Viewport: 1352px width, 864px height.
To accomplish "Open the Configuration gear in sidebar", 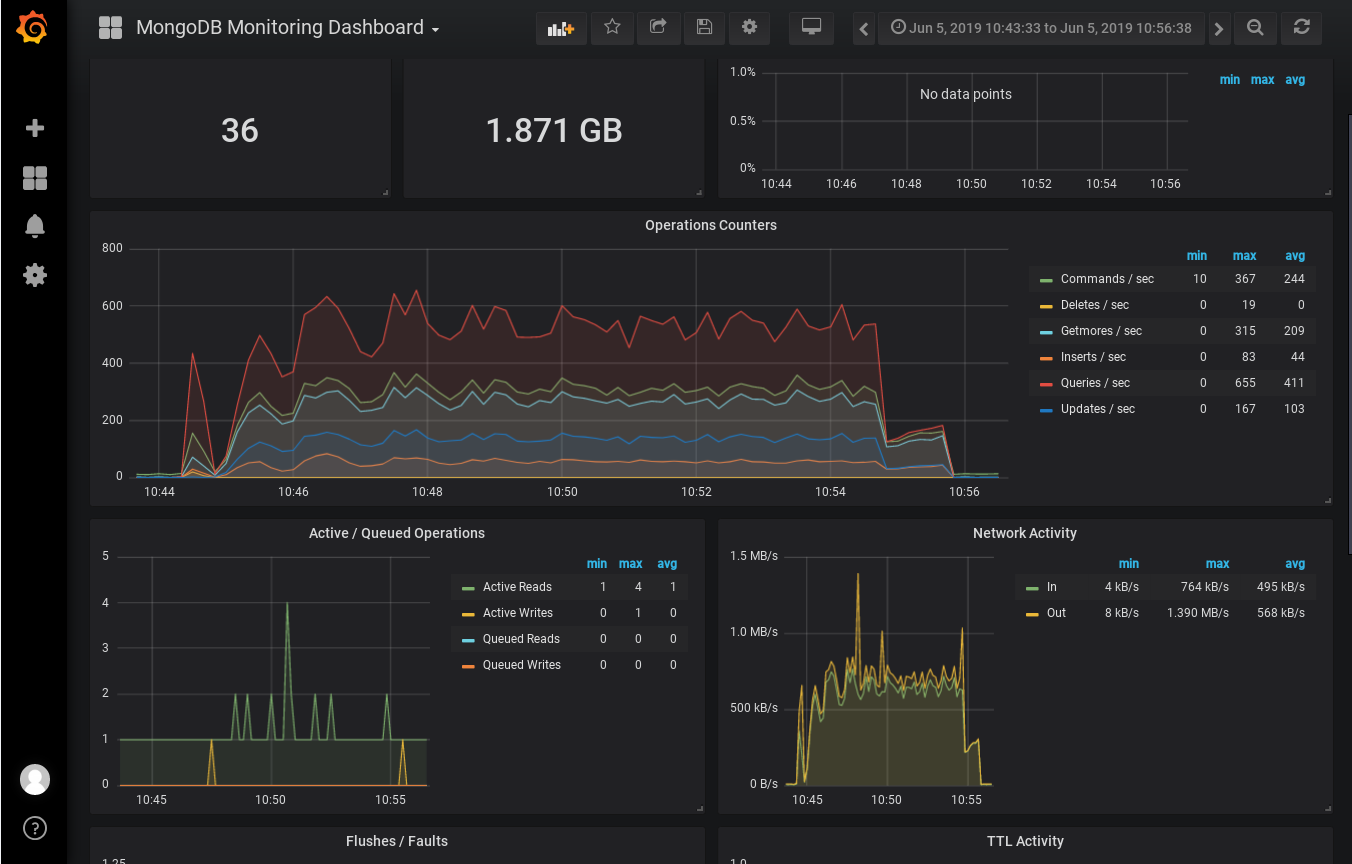I will pyautogui.click(x=35, y=275).
